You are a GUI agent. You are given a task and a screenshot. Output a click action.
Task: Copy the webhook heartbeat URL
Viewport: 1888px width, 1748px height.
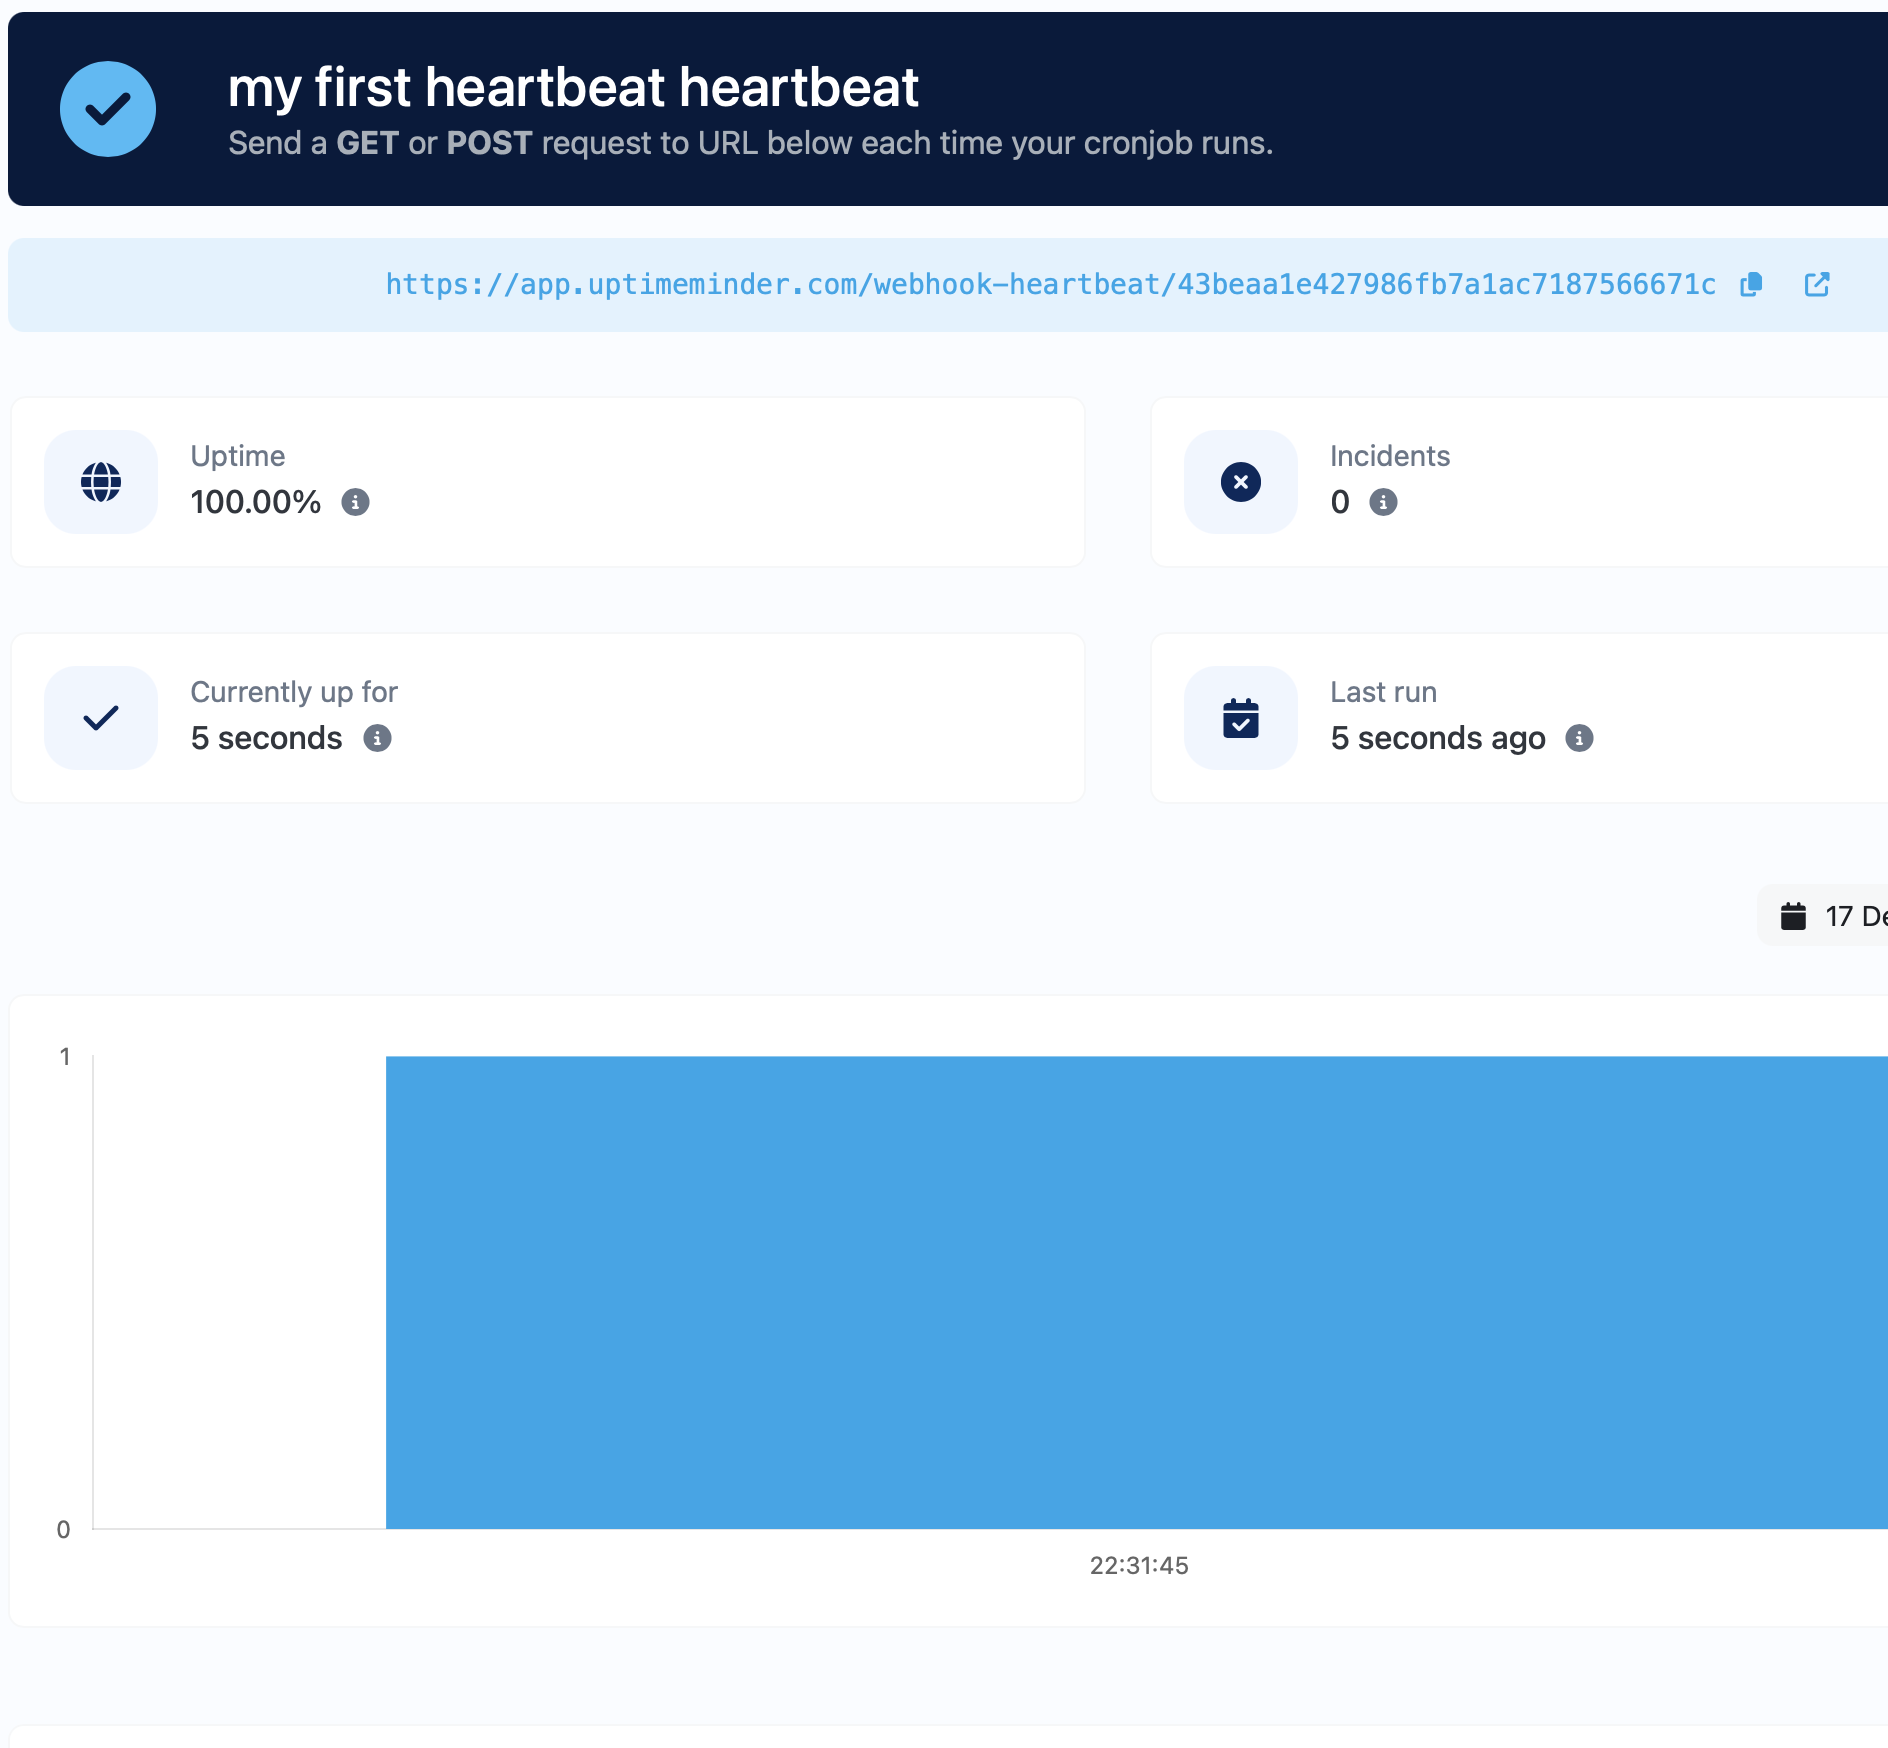tap(1751, 285)
